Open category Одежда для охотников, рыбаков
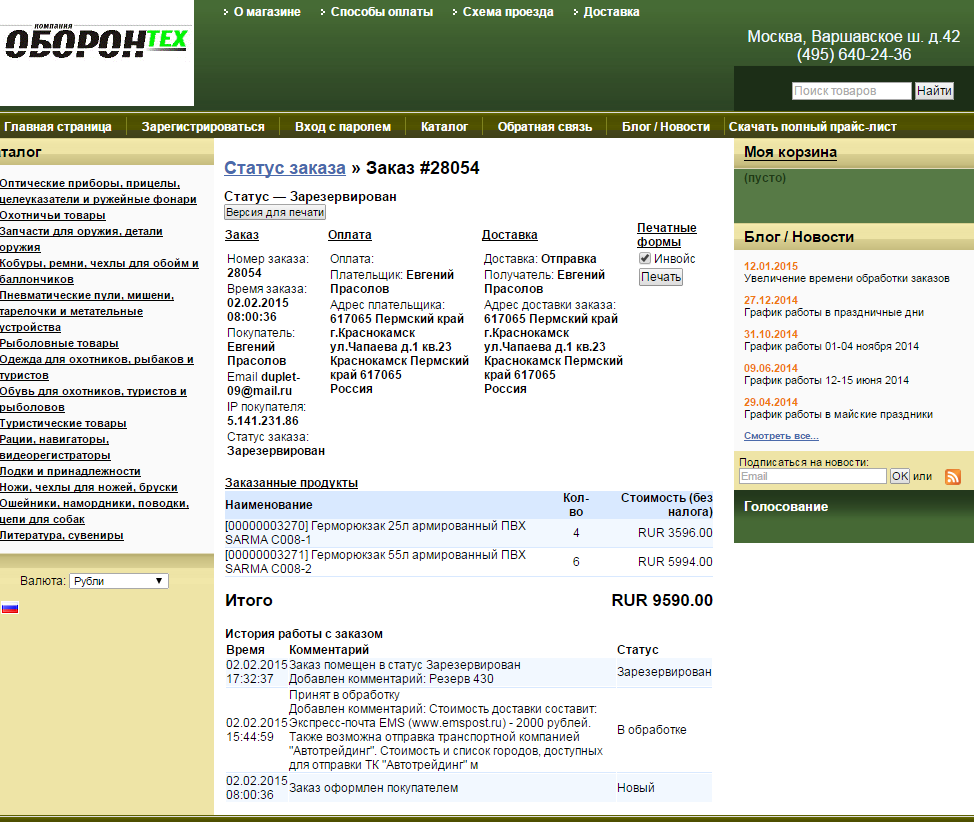 tap(97, 367)
